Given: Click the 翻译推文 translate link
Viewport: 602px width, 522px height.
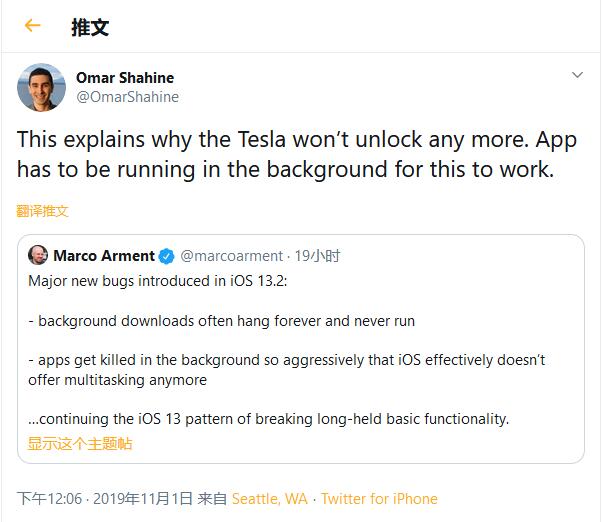Looking at the screenshot, I should pyautogui.click(x=43, y=211).
